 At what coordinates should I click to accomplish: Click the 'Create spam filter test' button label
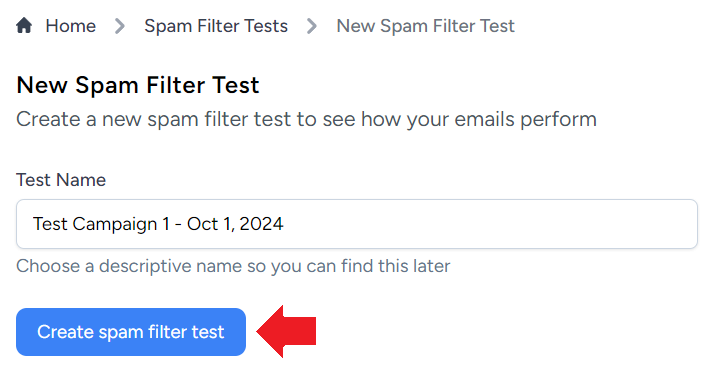coord(131,332)
